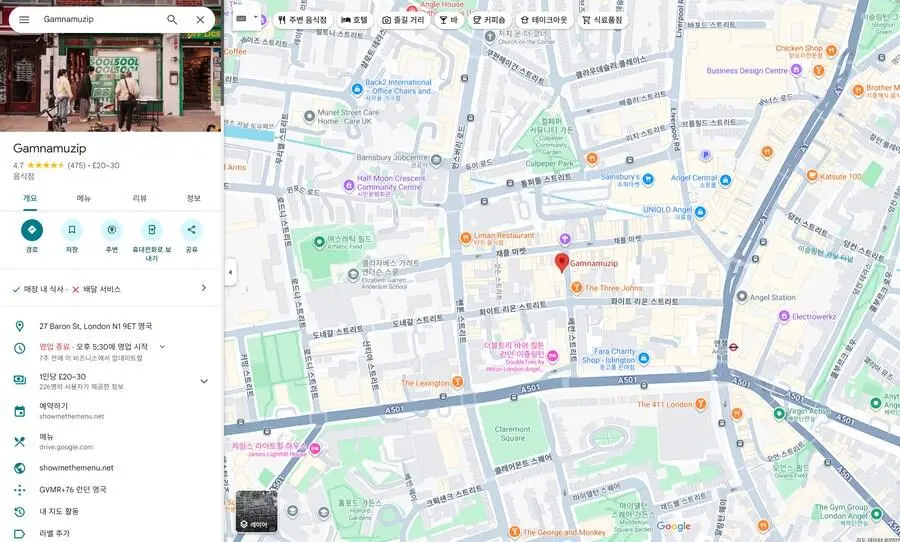
Task: Copy the address 27 Baron St, London
Action: pos(95,326)
